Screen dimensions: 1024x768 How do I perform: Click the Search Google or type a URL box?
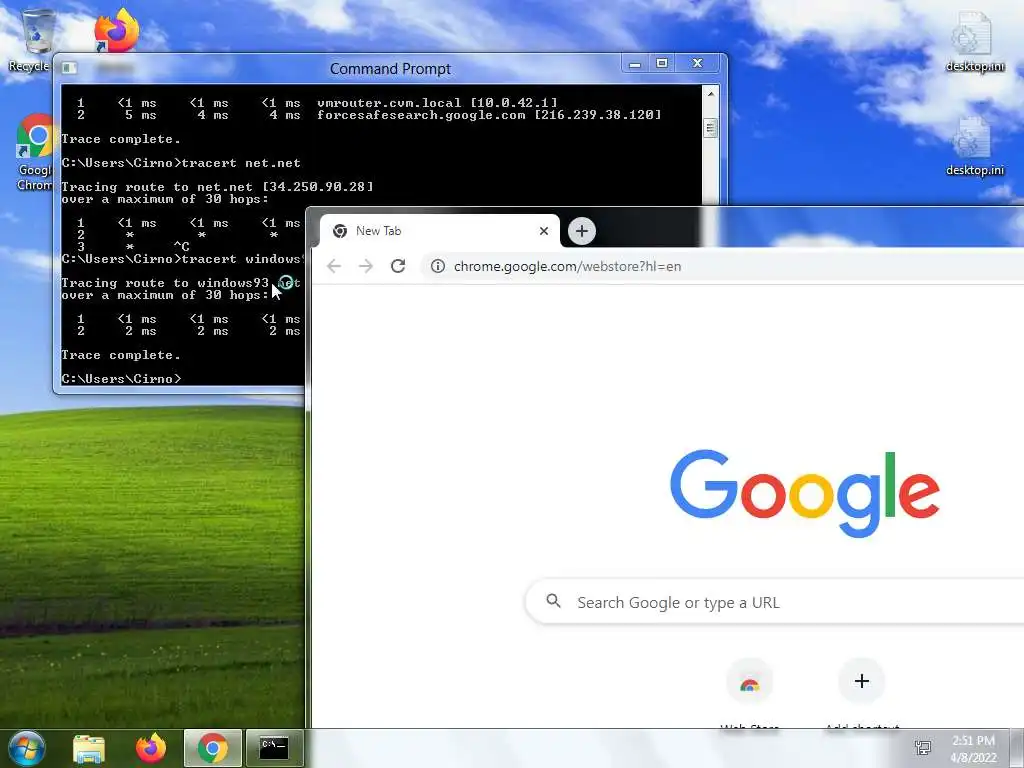coord(775,601)
